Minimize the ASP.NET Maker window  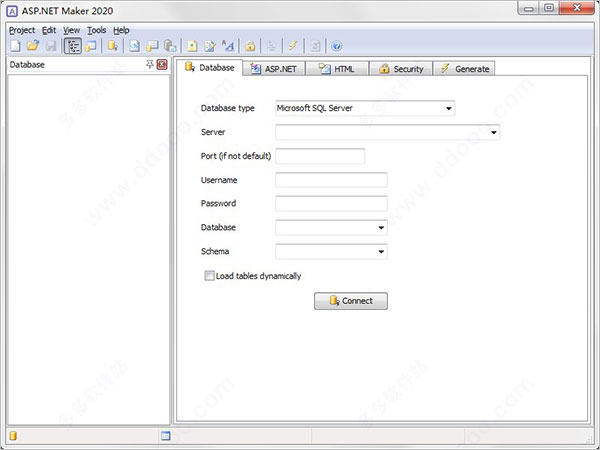(x=528, y=8)
